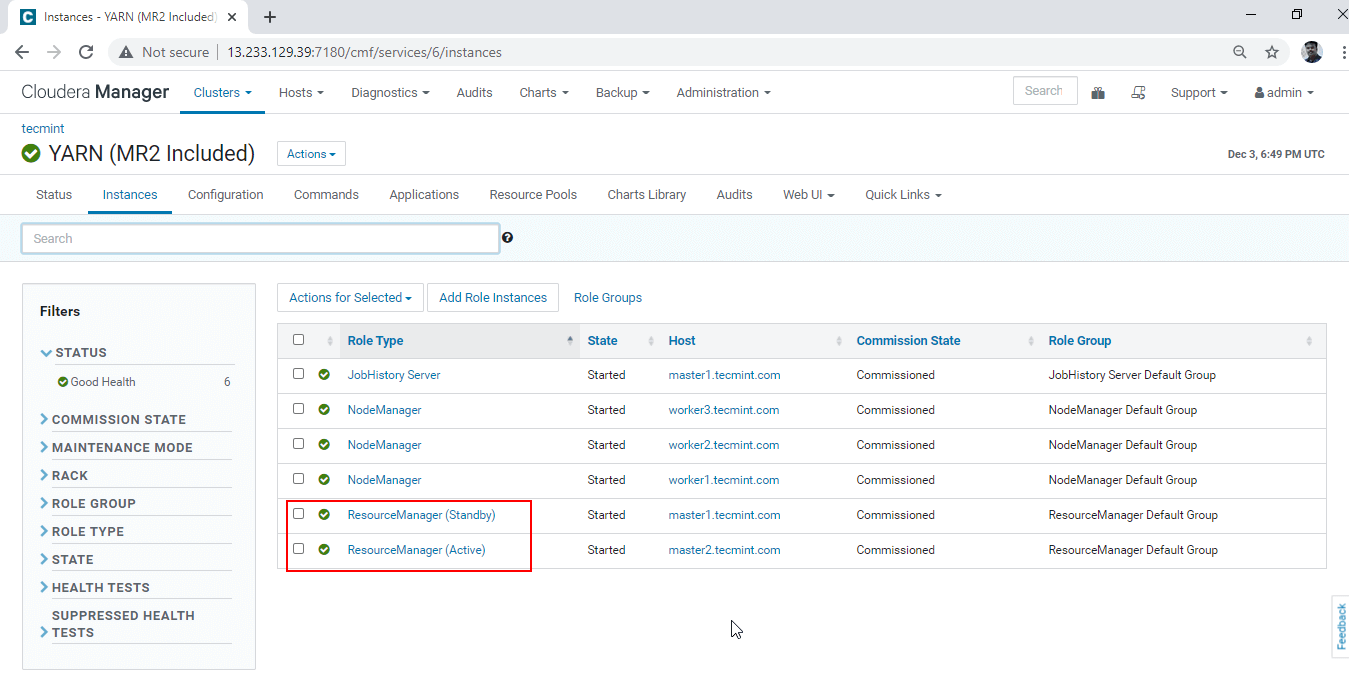Toggle the select-all checkbox in table header
1349x682 pixels.
[x=298, y=340]
